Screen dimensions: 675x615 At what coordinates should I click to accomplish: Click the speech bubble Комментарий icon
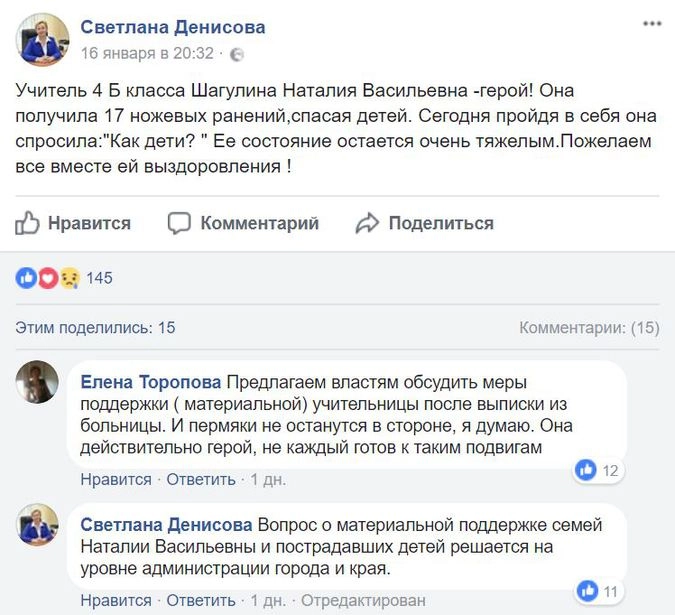click(180, 222)
